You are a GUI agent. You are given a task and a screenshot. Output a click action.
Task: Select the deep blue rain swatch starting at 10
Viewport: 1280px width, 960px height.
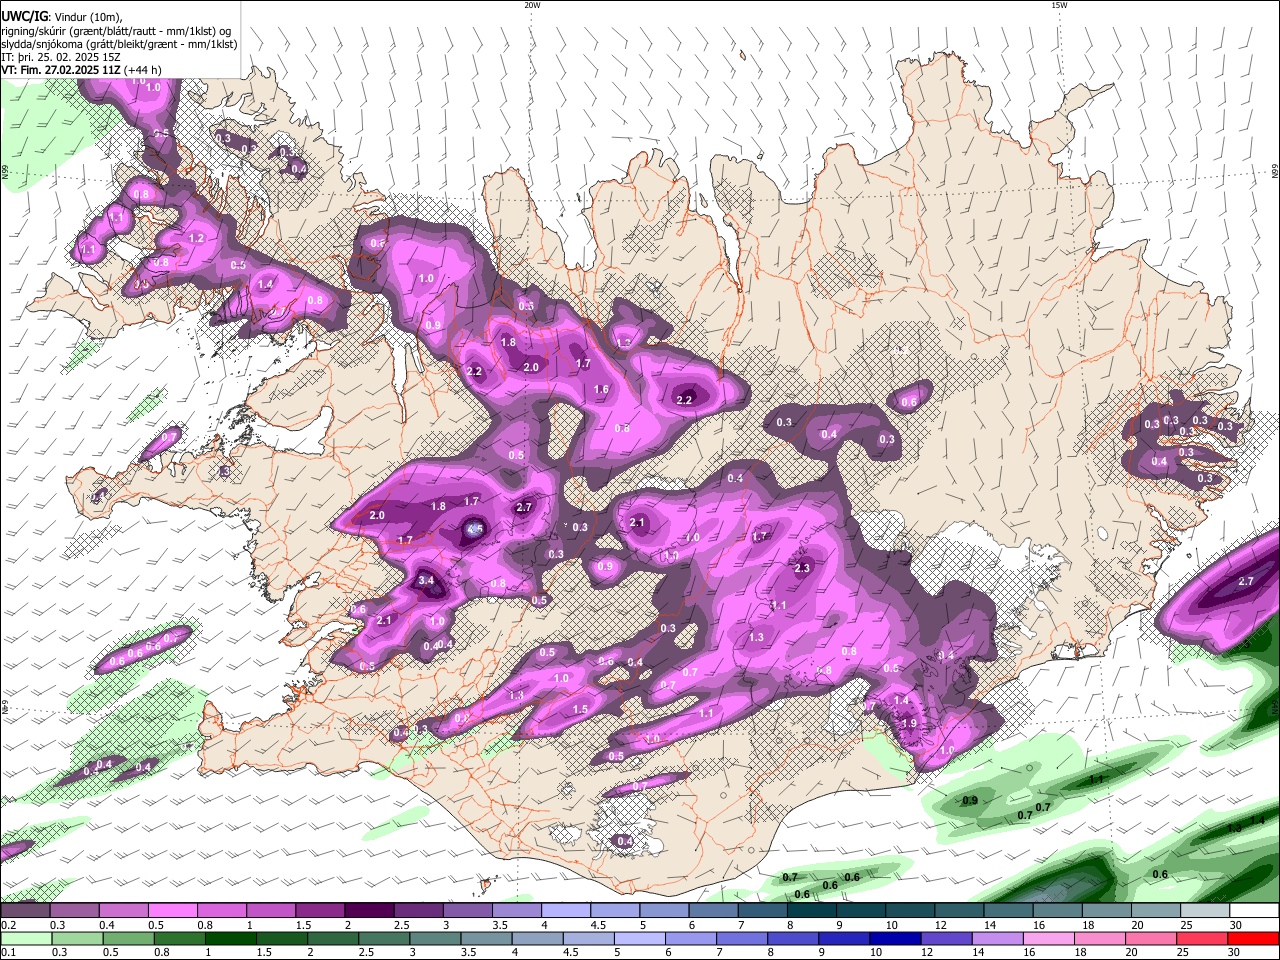(895, 939)
